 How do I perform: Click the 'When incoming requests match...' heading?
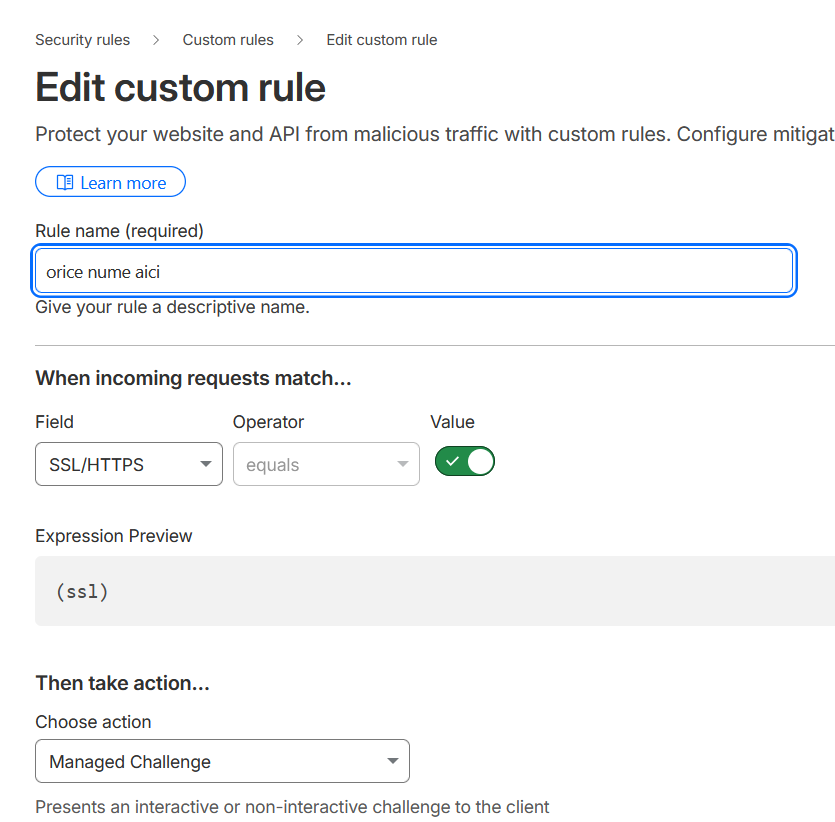pyautogui.click(x=193, y=378)
